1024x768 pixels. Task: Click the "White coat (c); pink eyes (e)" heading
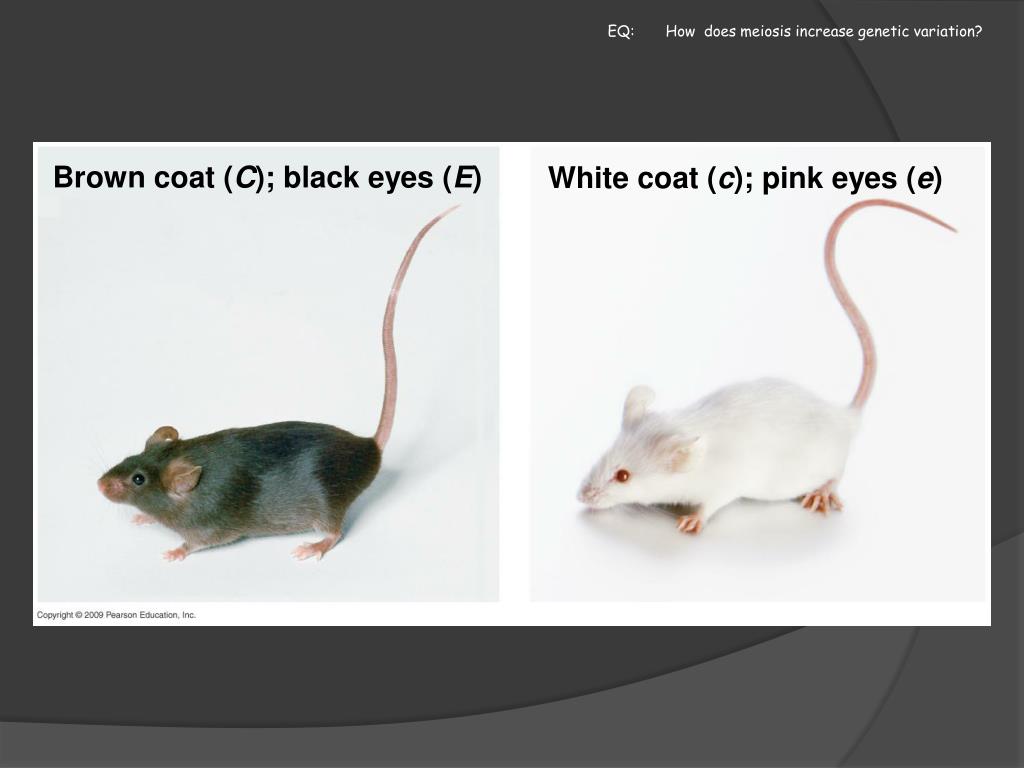point(745,178)
